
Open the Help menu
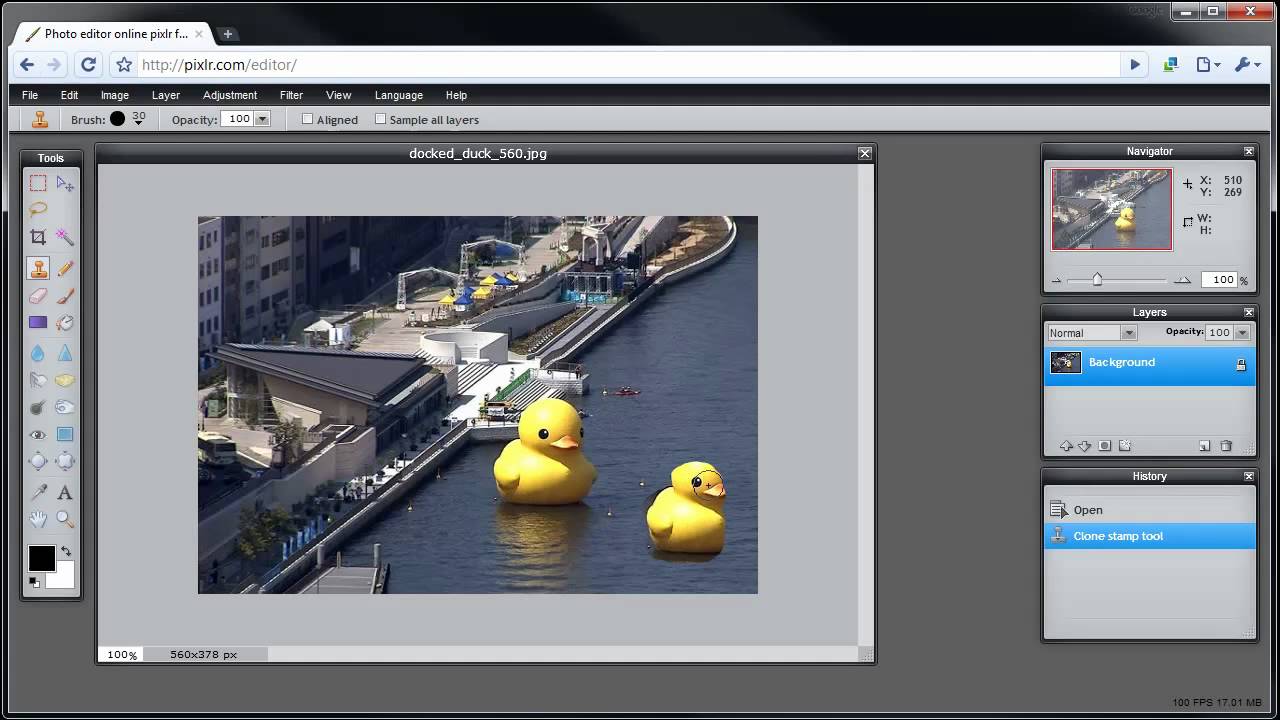pyautogui.click(x=456, y=95)
